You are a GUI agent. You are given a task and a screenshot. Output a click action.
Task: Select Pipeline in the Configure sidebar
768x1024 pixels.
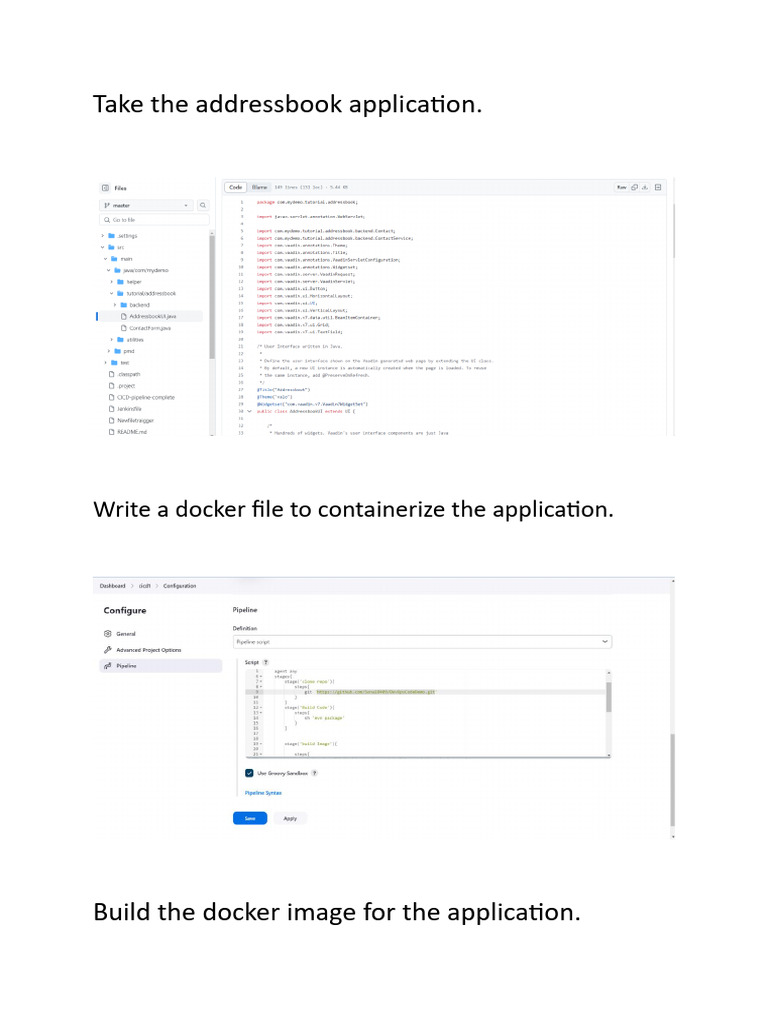[x=161, y=665]
